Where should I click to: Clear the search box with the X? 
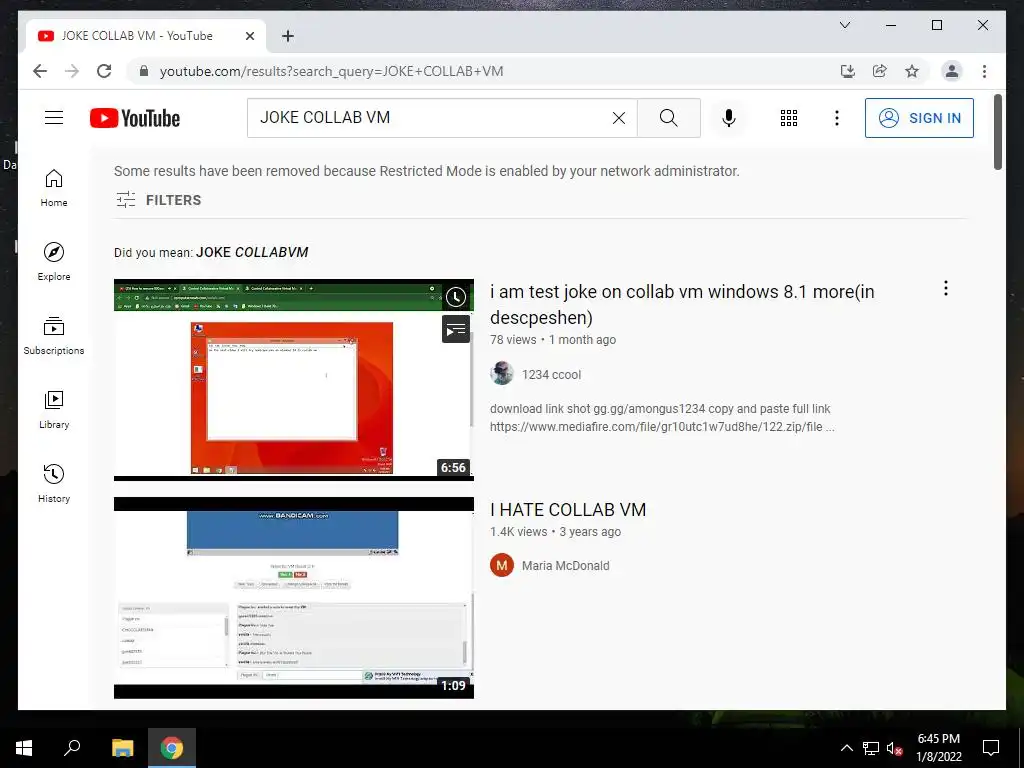tap(618, 118)
